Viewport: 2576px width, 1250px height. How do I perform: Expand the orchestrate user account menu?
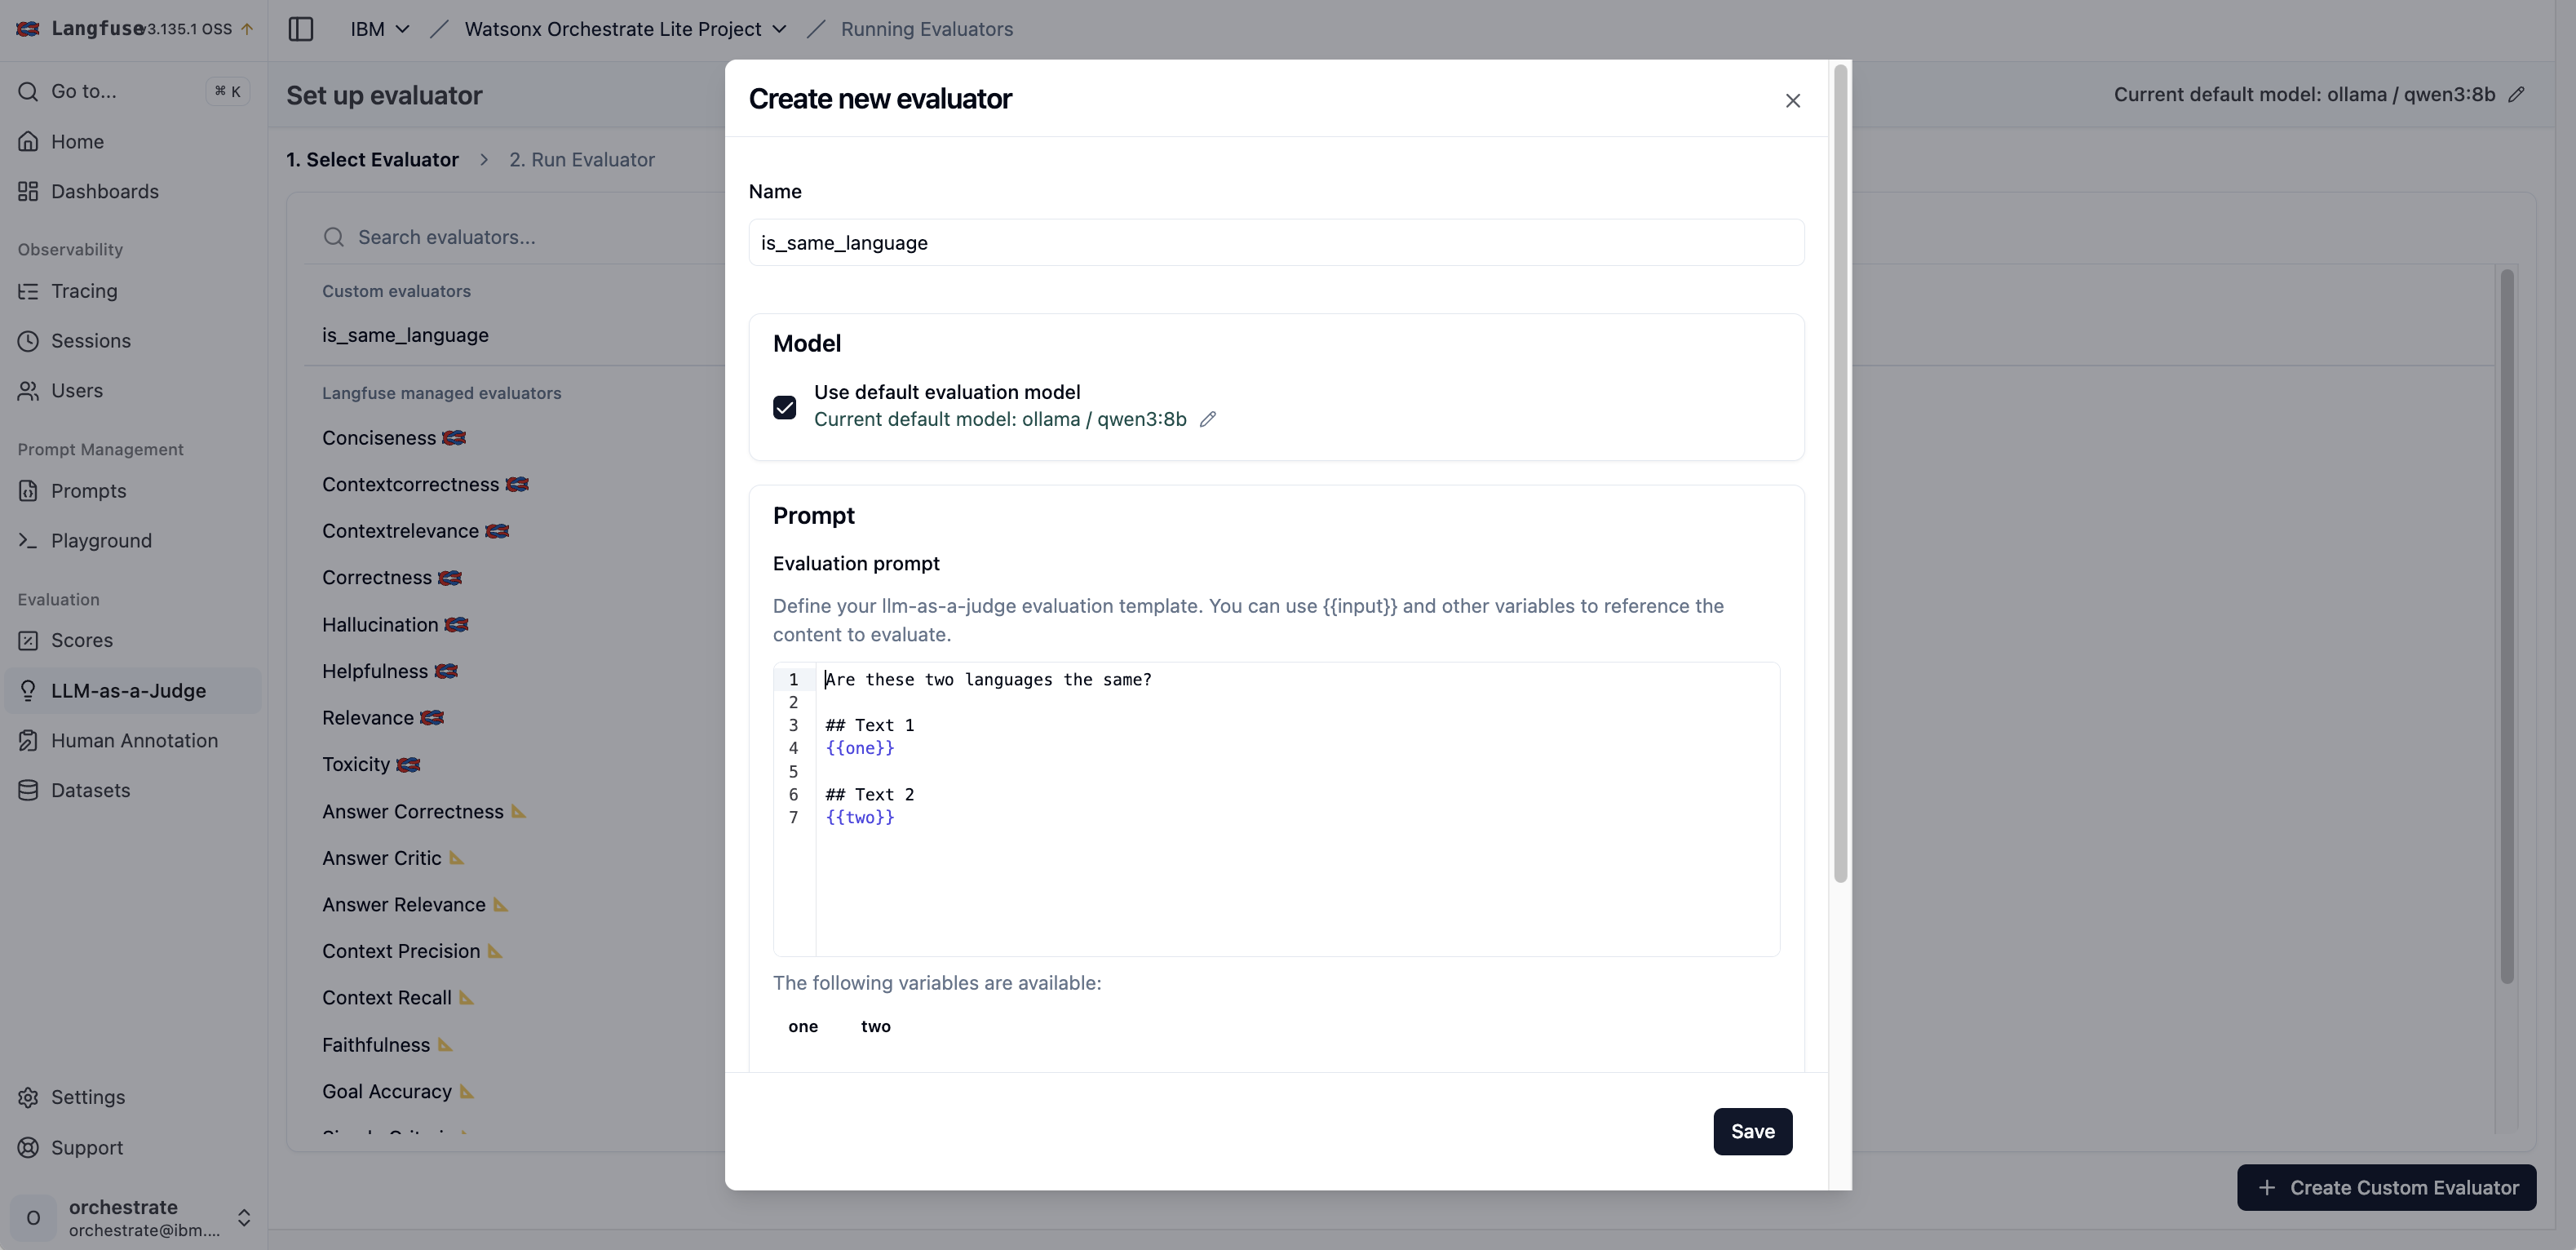tap(243, 1217)
